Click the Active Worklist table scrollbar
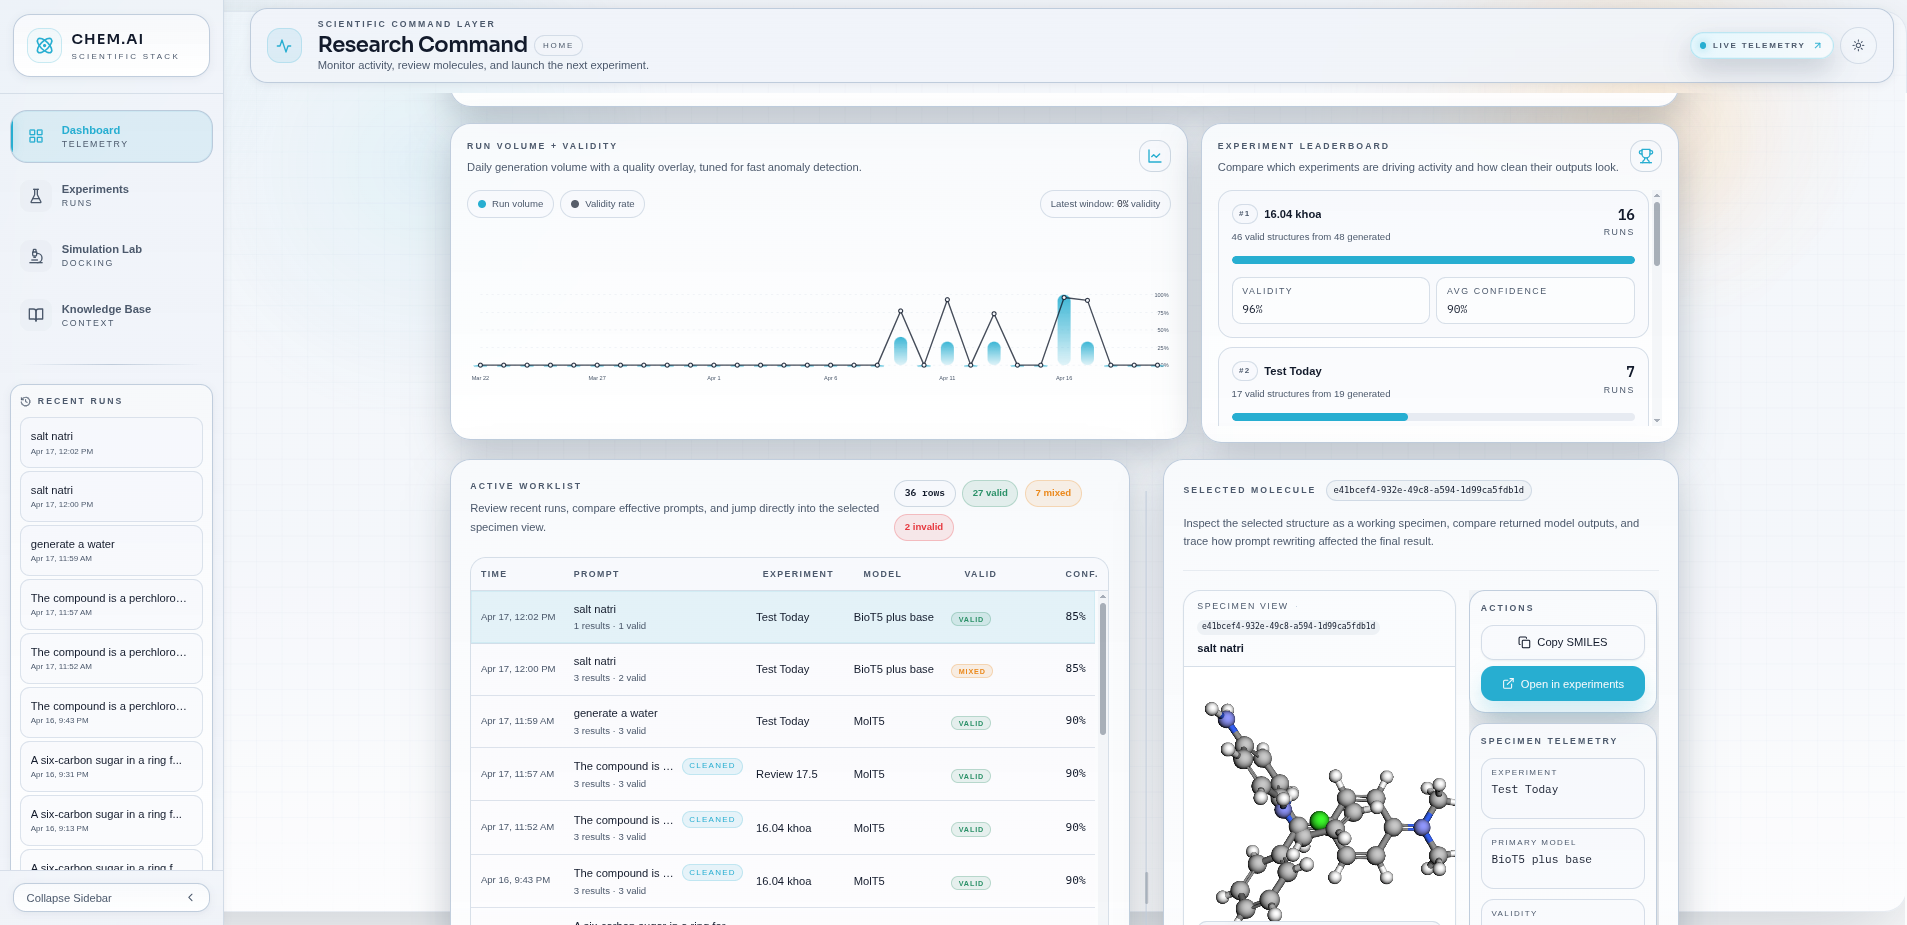 coord(1103,668)
